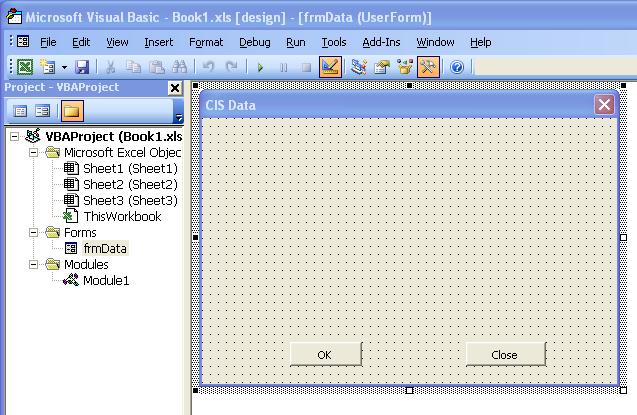Open Insert UserForm dropdown arrow
Viewport: 637px width, 415px height.
(64, 67)
